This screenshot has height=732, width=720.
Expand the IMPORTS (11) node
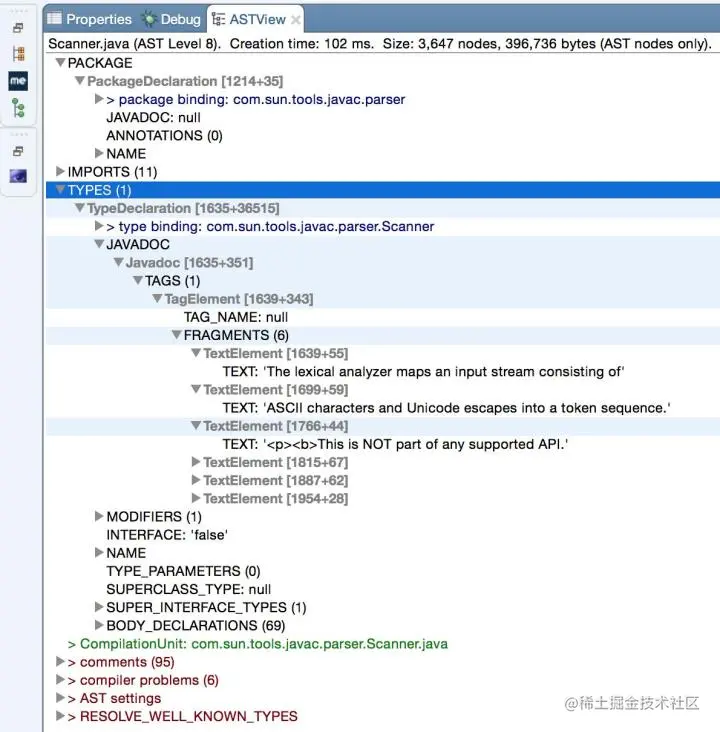60,171
